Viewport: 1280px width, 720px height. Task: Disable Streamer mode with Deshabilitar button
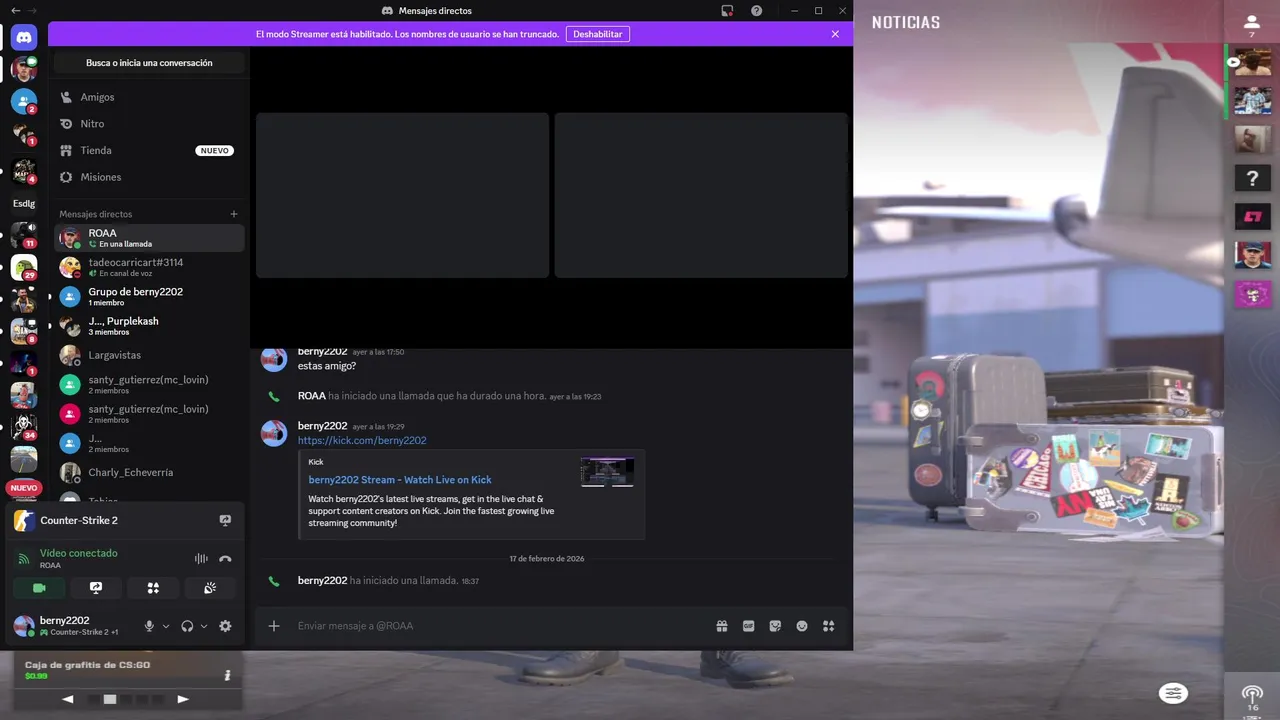pos(598,34)
